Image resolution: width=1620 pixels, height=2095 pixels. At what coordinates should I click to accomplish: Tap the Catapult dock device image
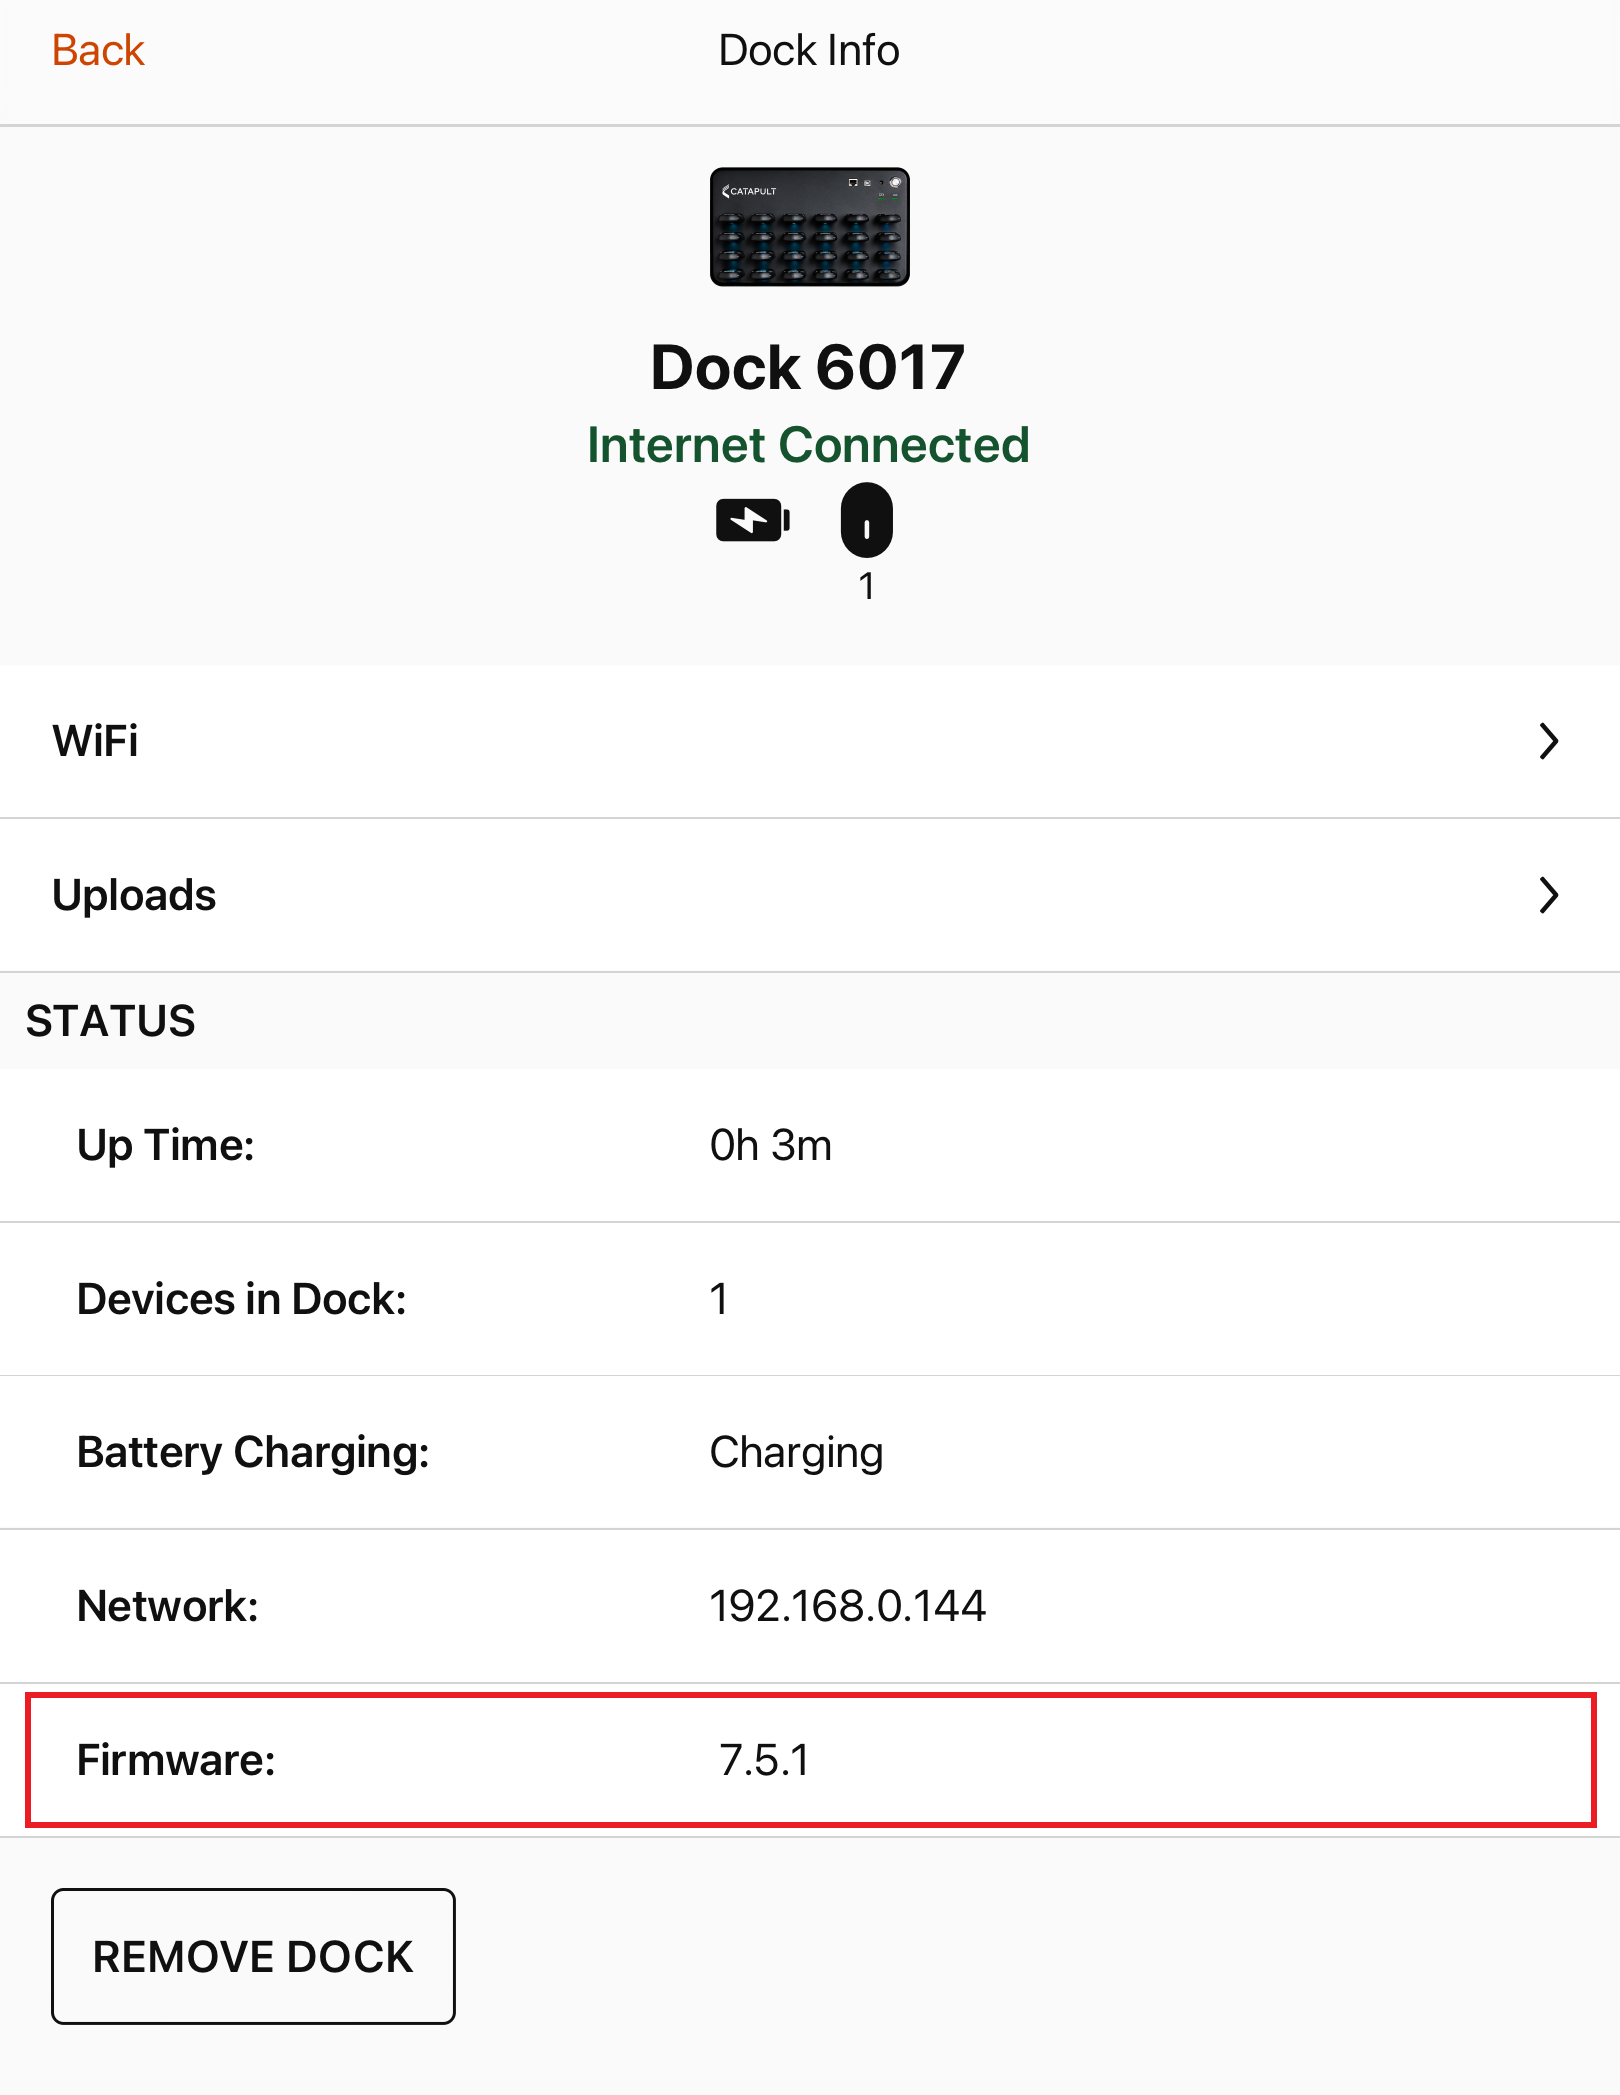pyautogui.click(x=809, y=227)
